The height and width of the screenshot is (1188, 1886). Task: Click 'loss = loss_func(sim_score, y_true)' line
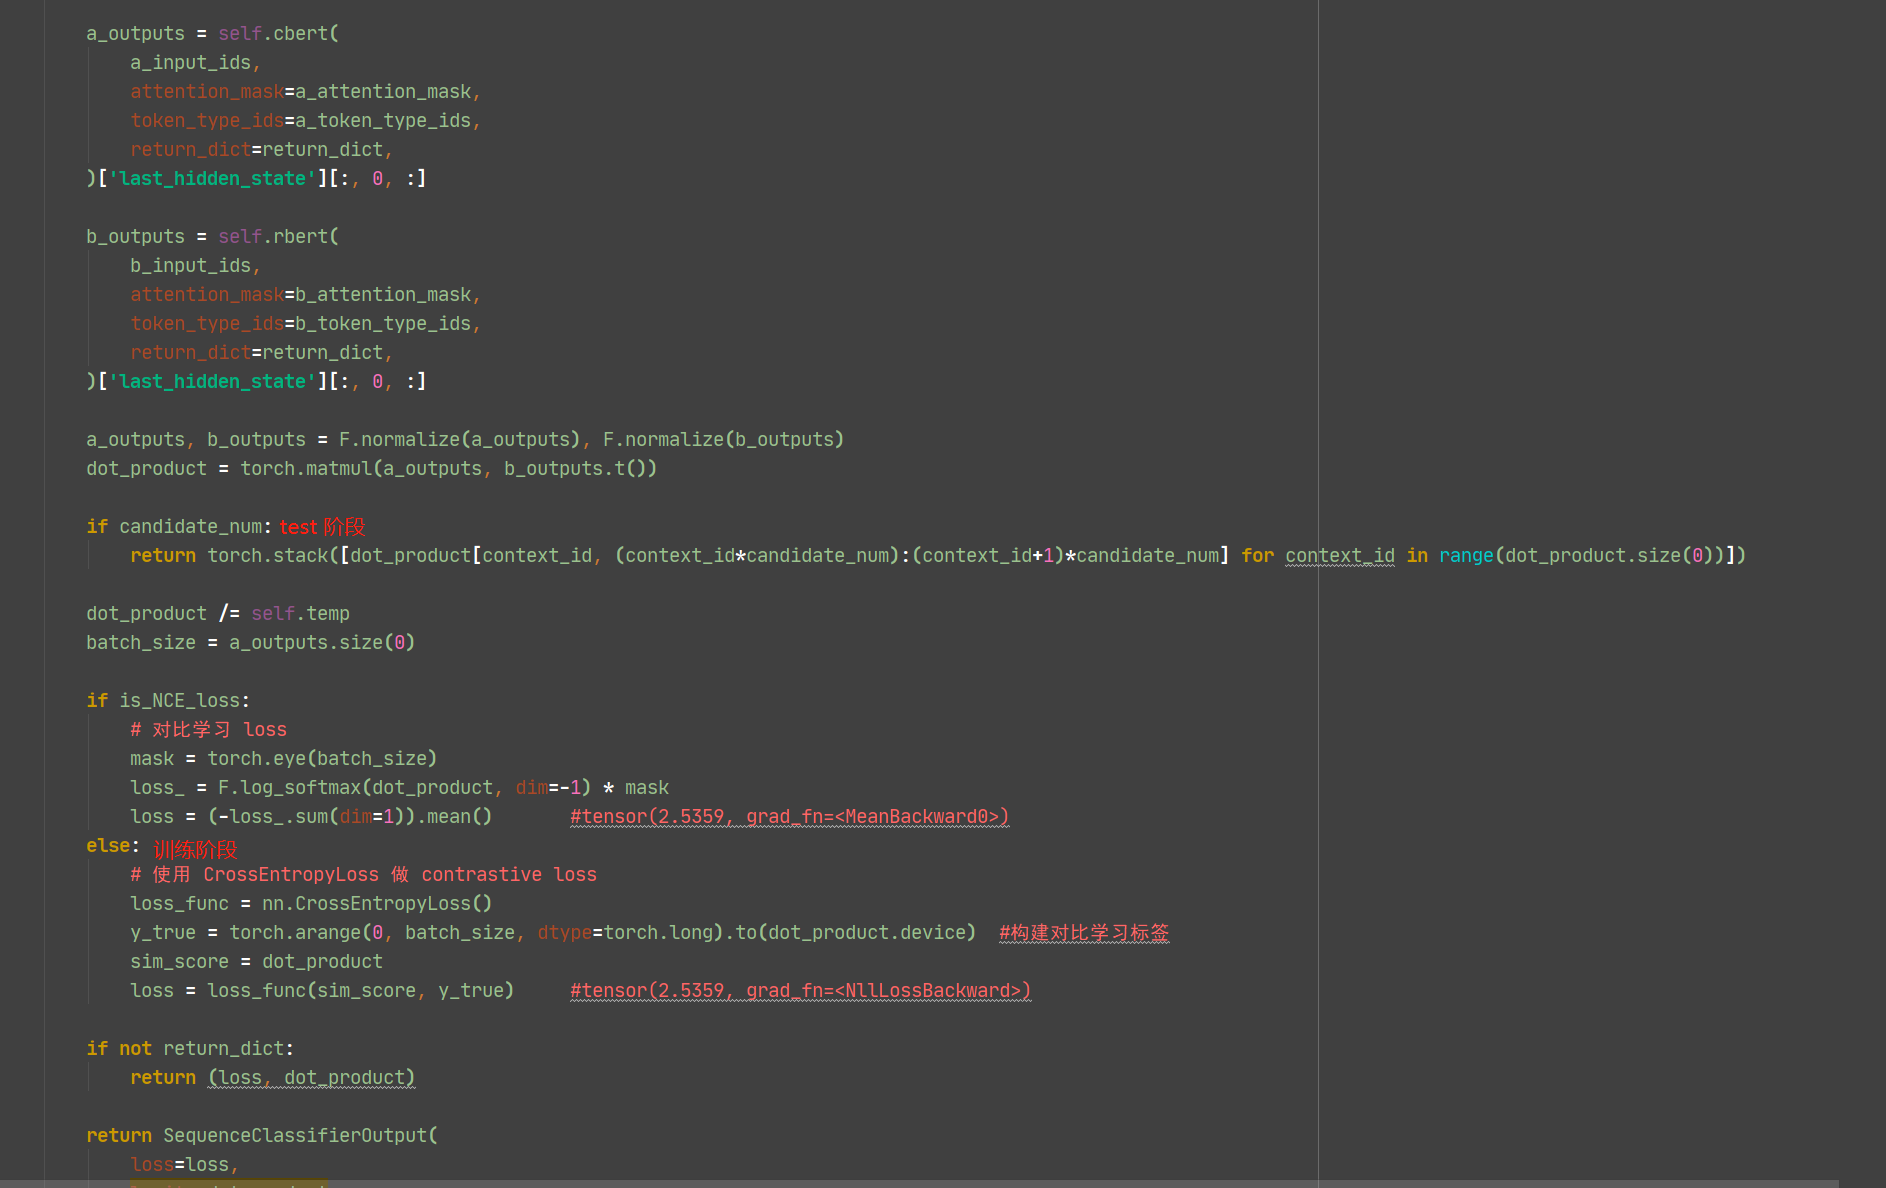point(322,991)
